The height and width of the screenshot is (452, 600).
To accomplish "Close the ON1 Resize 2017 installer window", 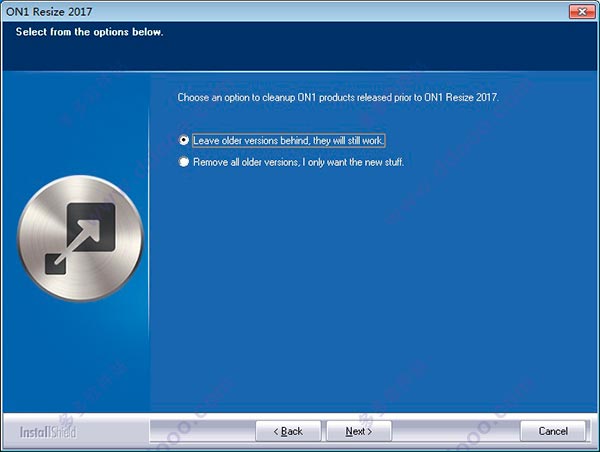I will point(582,11).
